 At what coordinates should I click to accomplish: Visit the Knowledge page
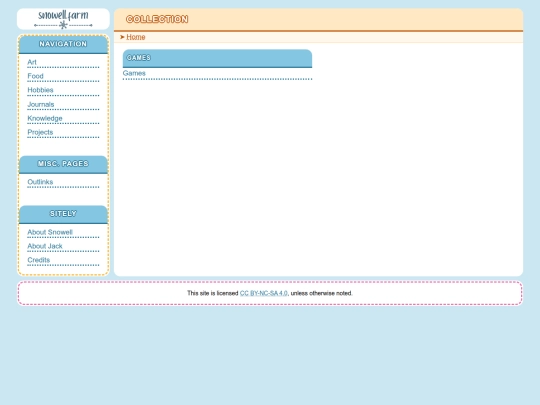(x=45, y=118)
